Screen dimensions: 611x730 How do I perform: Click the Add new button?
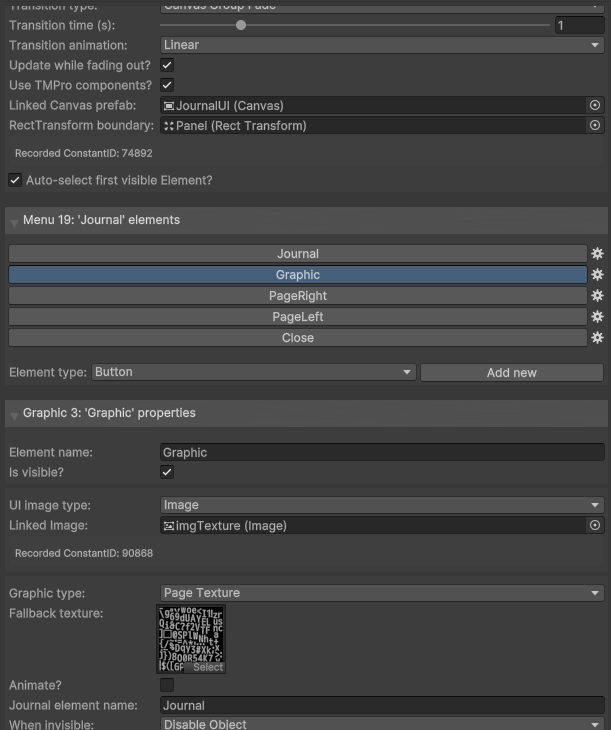click(512, 372)
